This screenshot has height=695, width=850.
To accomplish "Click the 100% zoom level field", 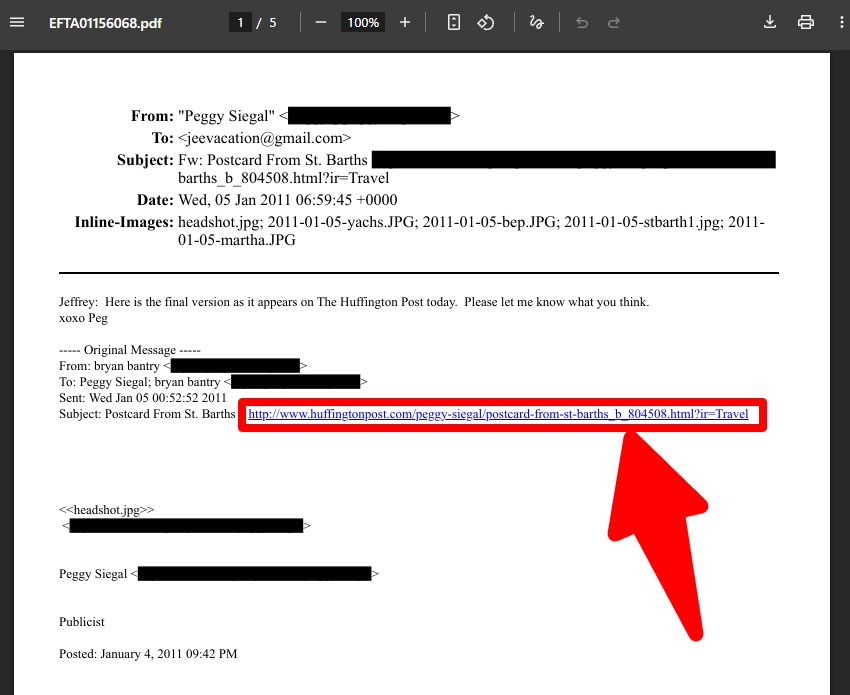I will [362, 22].
